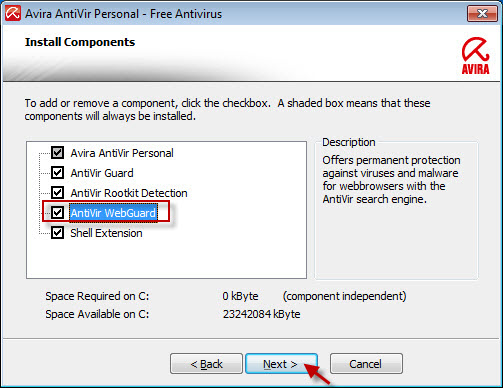Select the AntiVir Guard component label
This screenshot has height=388, width=503.
(102, 173)
